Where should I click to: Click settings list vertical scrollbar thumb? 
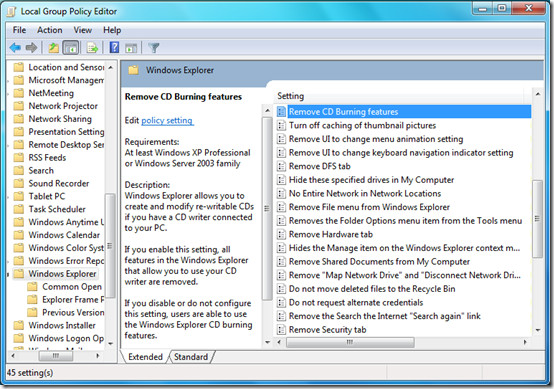coord(537,219)
